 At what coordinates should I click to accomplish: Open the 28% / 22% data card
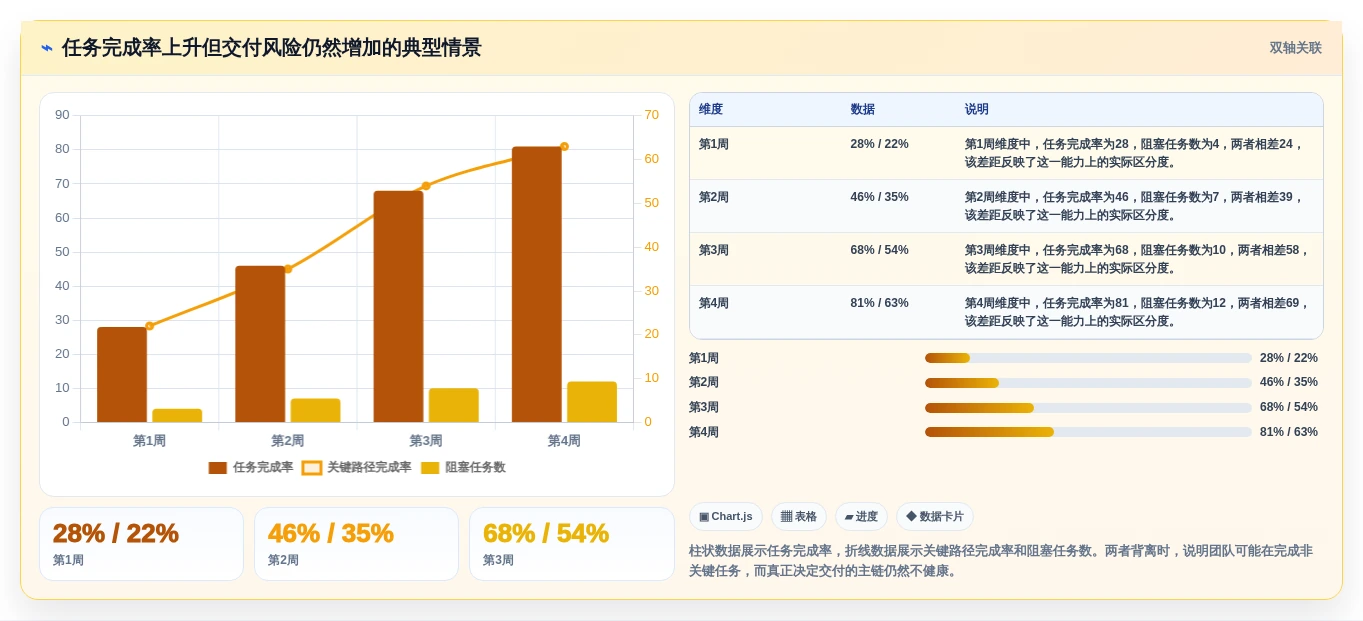coord(141,544)
